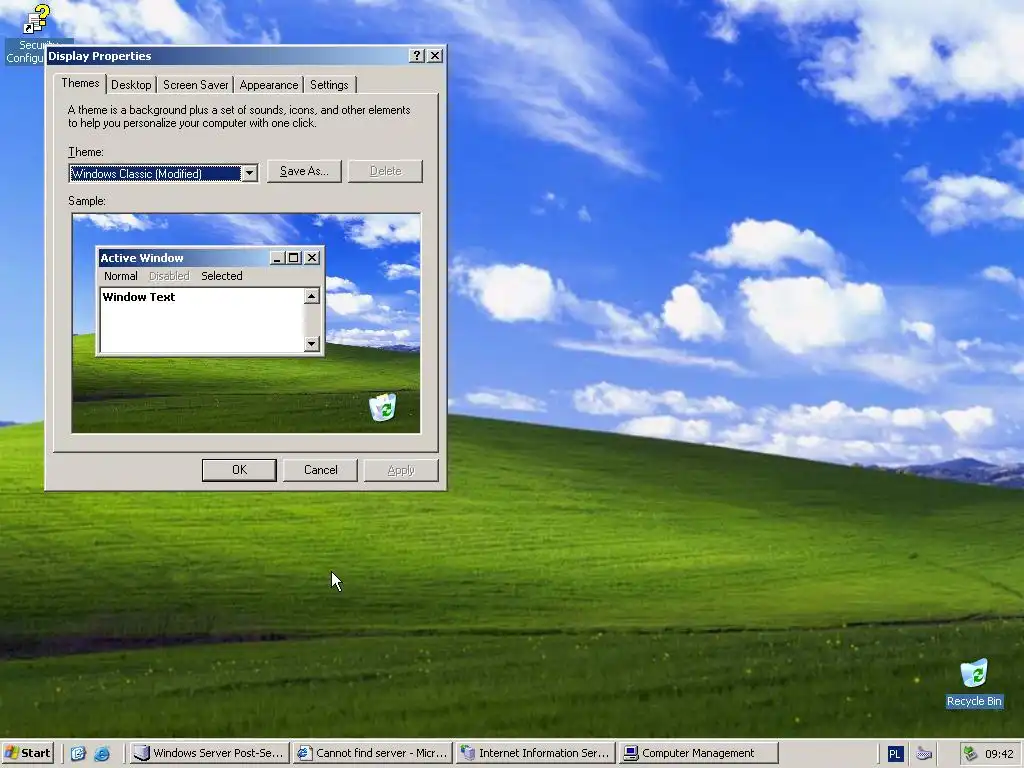Click the sample window maximize icon
The height and width of the screenshot is (768, 1024).
(x=294, y=258)
